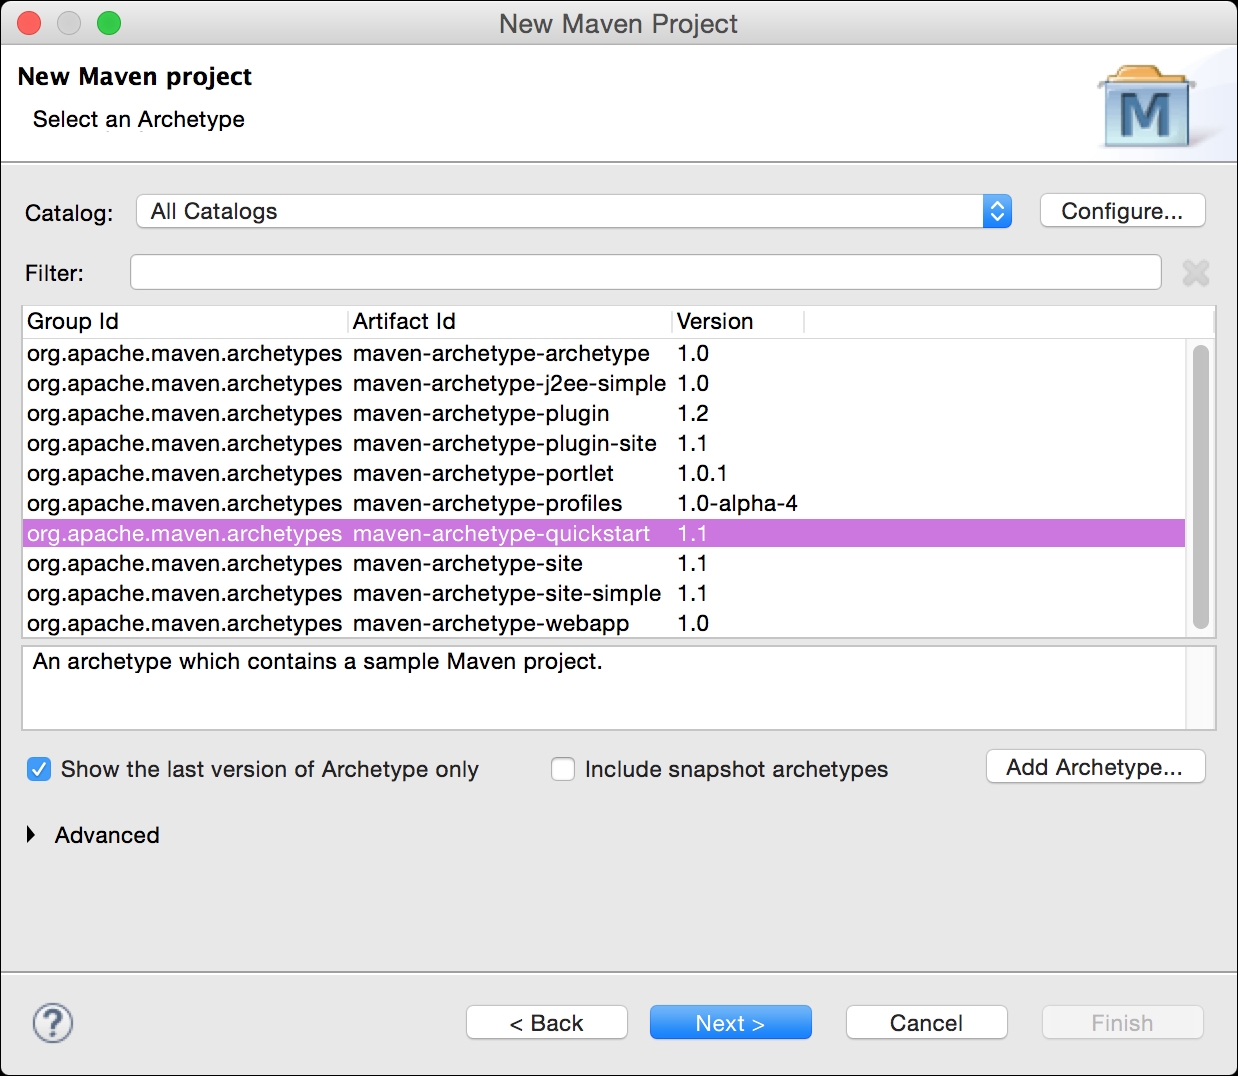Viewport: 1238px width, 1076px height.
Task: Click the Version column header
Action: coord(737,321)
